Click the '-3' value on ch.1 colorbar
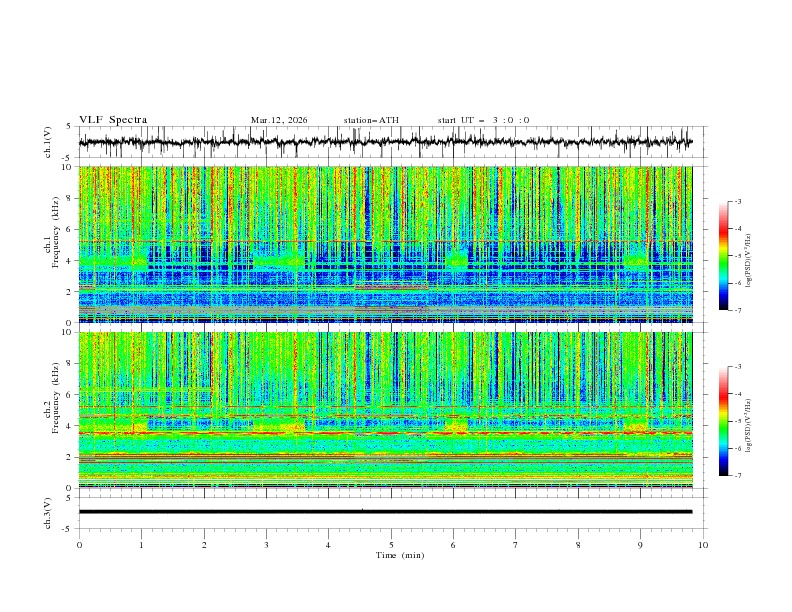Screen dimensions: 792x612 tap(738, 201)
